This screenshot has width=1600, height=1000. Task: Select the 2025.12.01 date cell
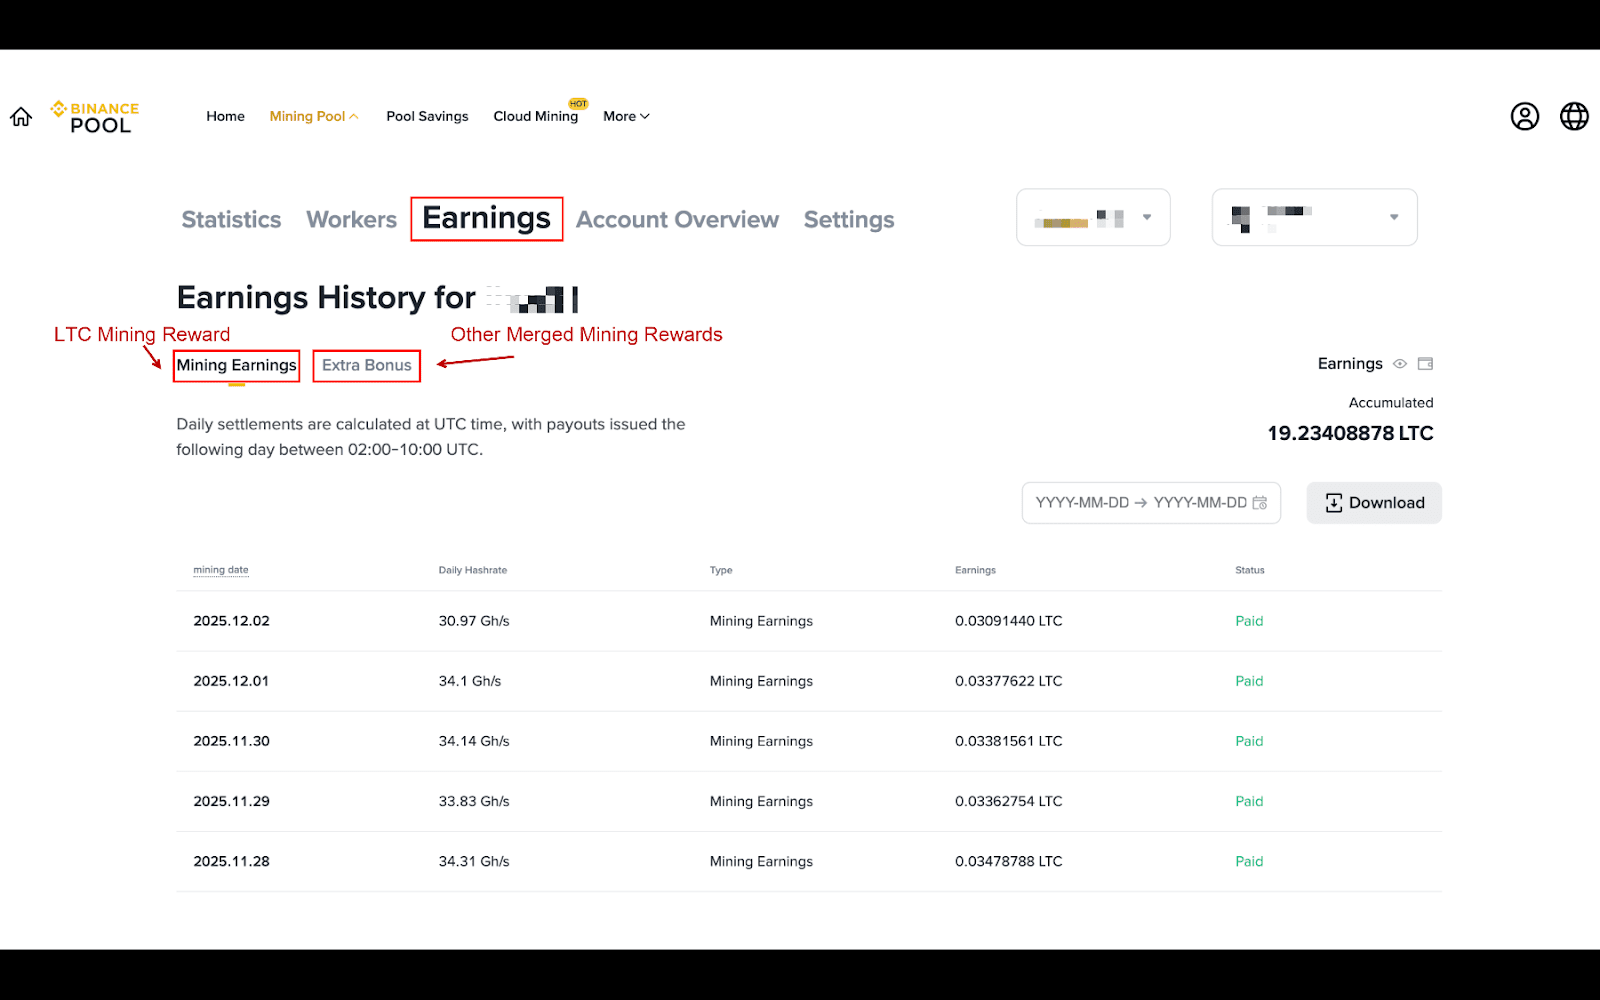tap(231, 681)
